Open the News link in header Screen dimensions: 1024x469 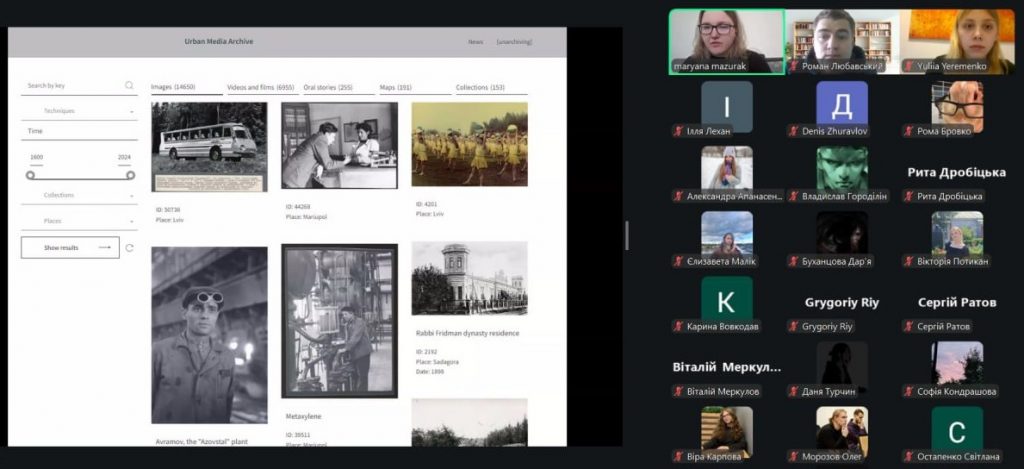tap(475, 42)
